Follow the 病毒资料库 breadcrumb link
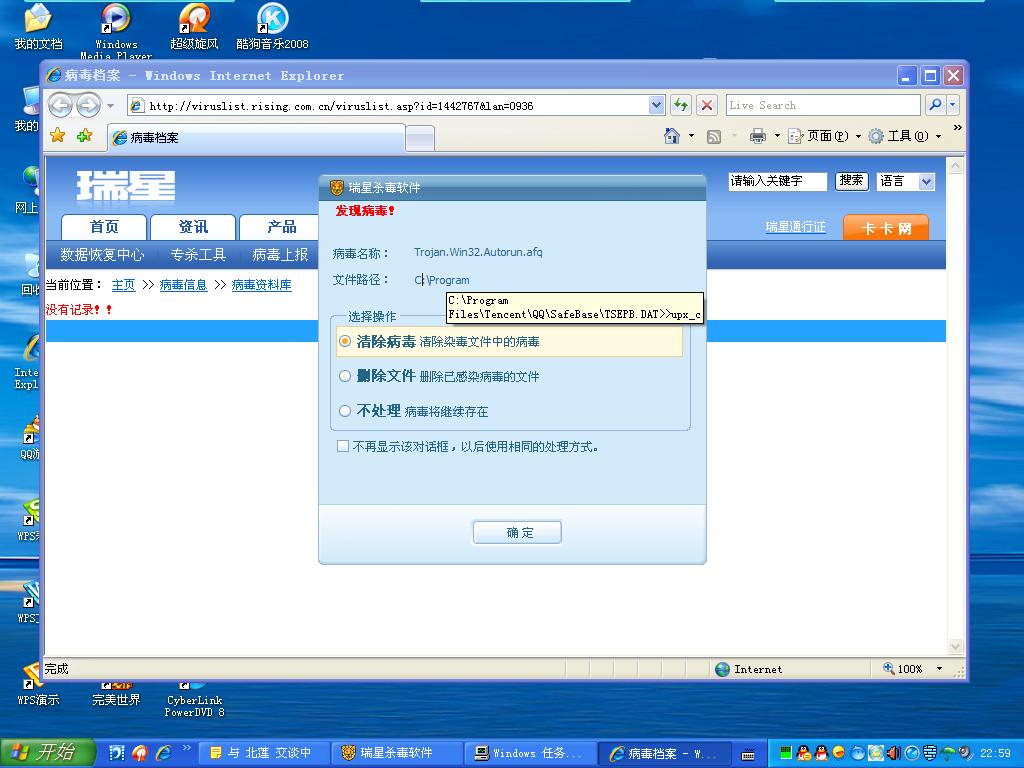The height and width of the screenshot is (768, 1024). click(x=261, y=285)
